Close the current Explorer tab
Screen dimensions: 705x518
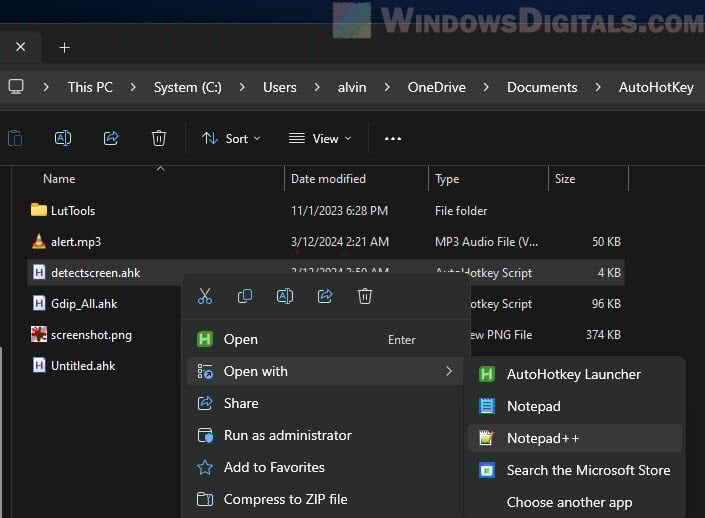click(21, 47)
